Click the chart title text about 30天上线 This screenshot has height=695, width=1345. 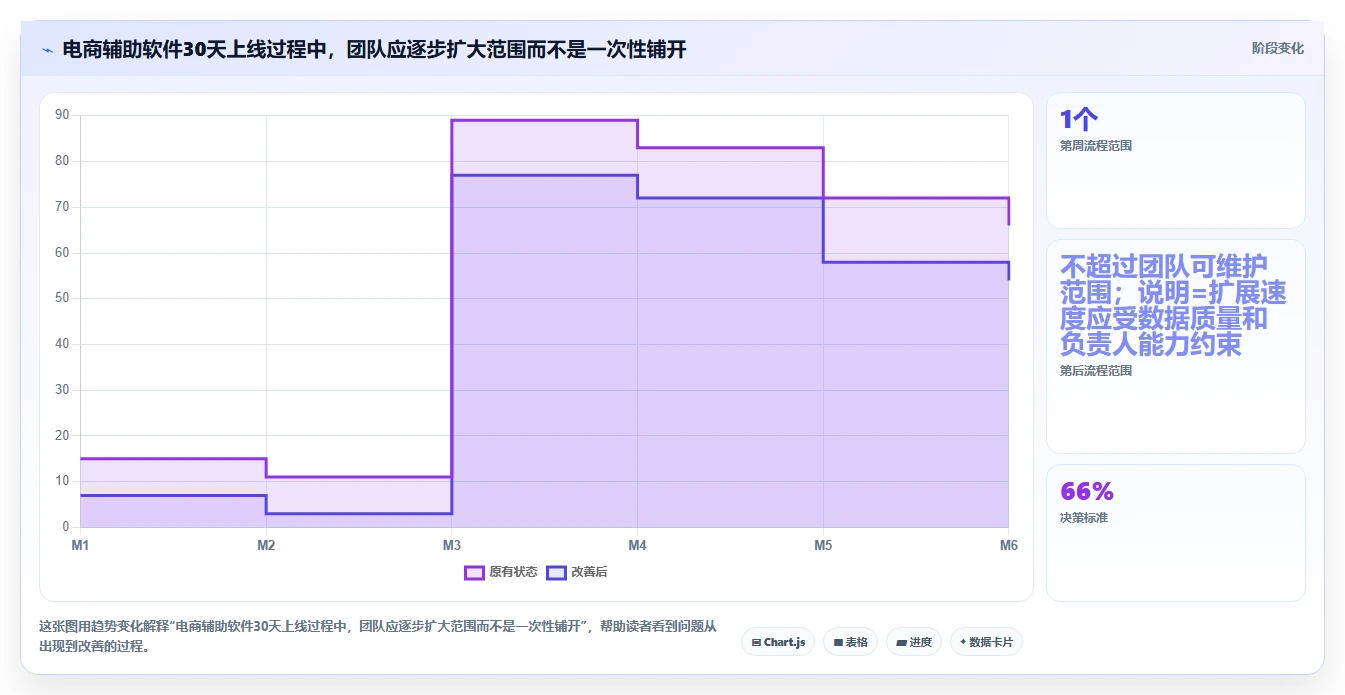coord(374,49)
